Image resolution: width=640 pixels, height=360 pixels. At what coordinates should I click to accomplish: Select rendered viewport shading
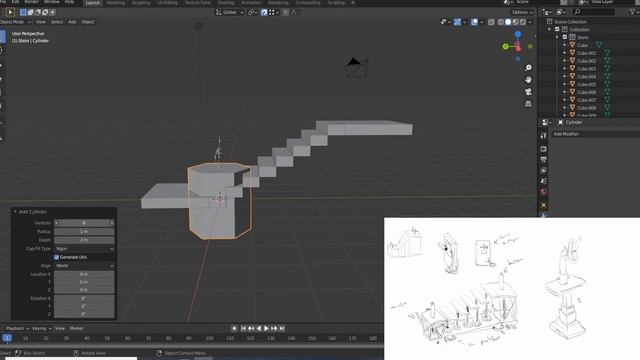523,22
